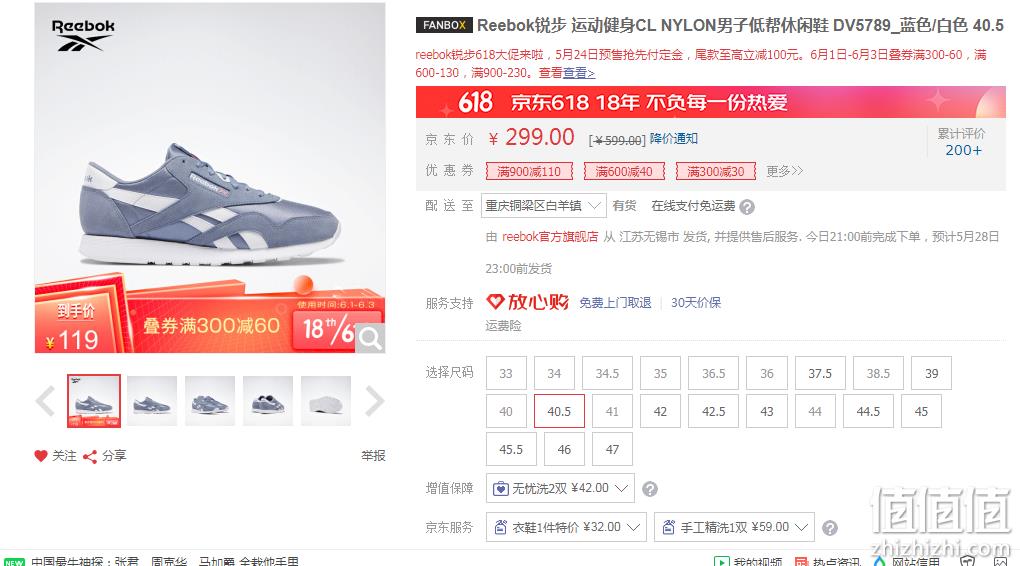
Task: Click 更多>> to view more coupons
Action: [785, 170]
